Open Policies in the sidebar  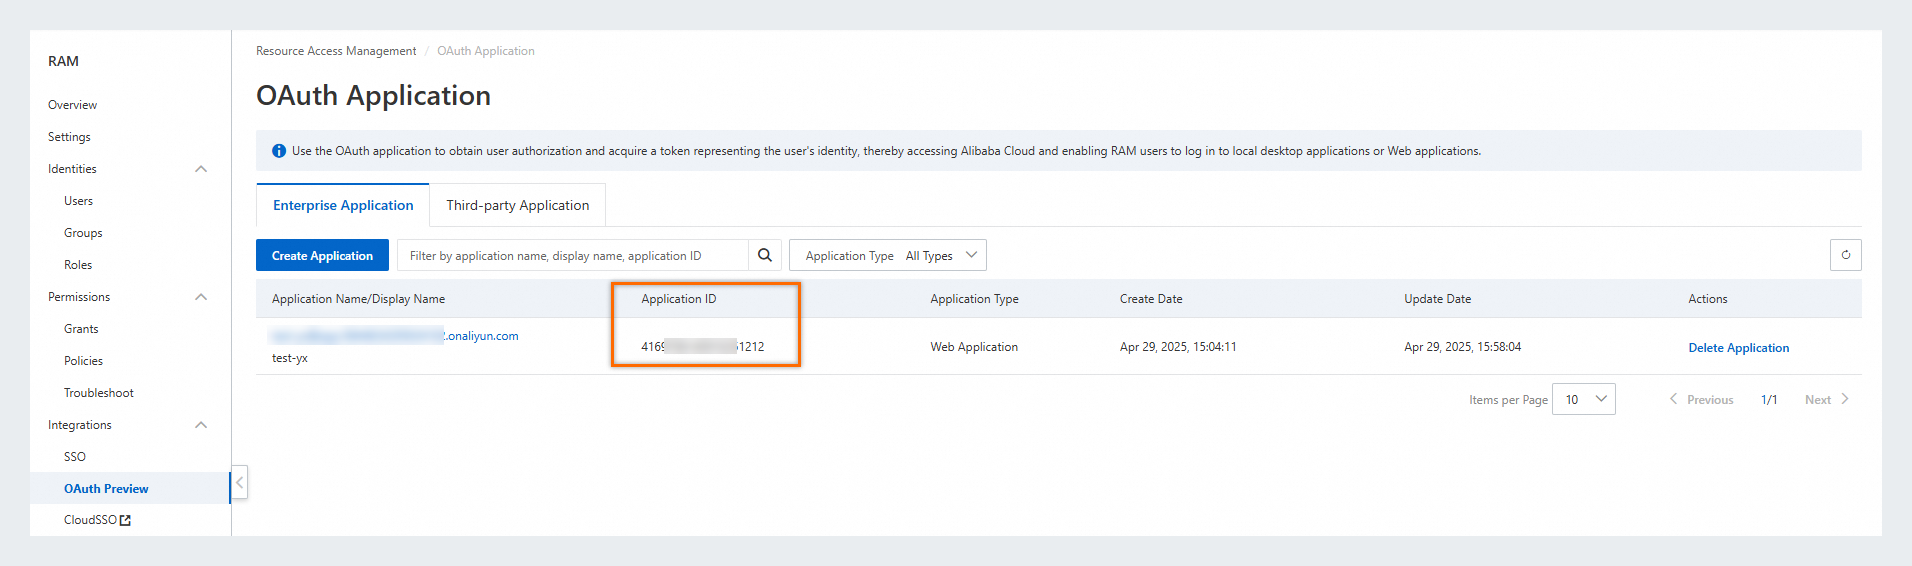(83, 361)
